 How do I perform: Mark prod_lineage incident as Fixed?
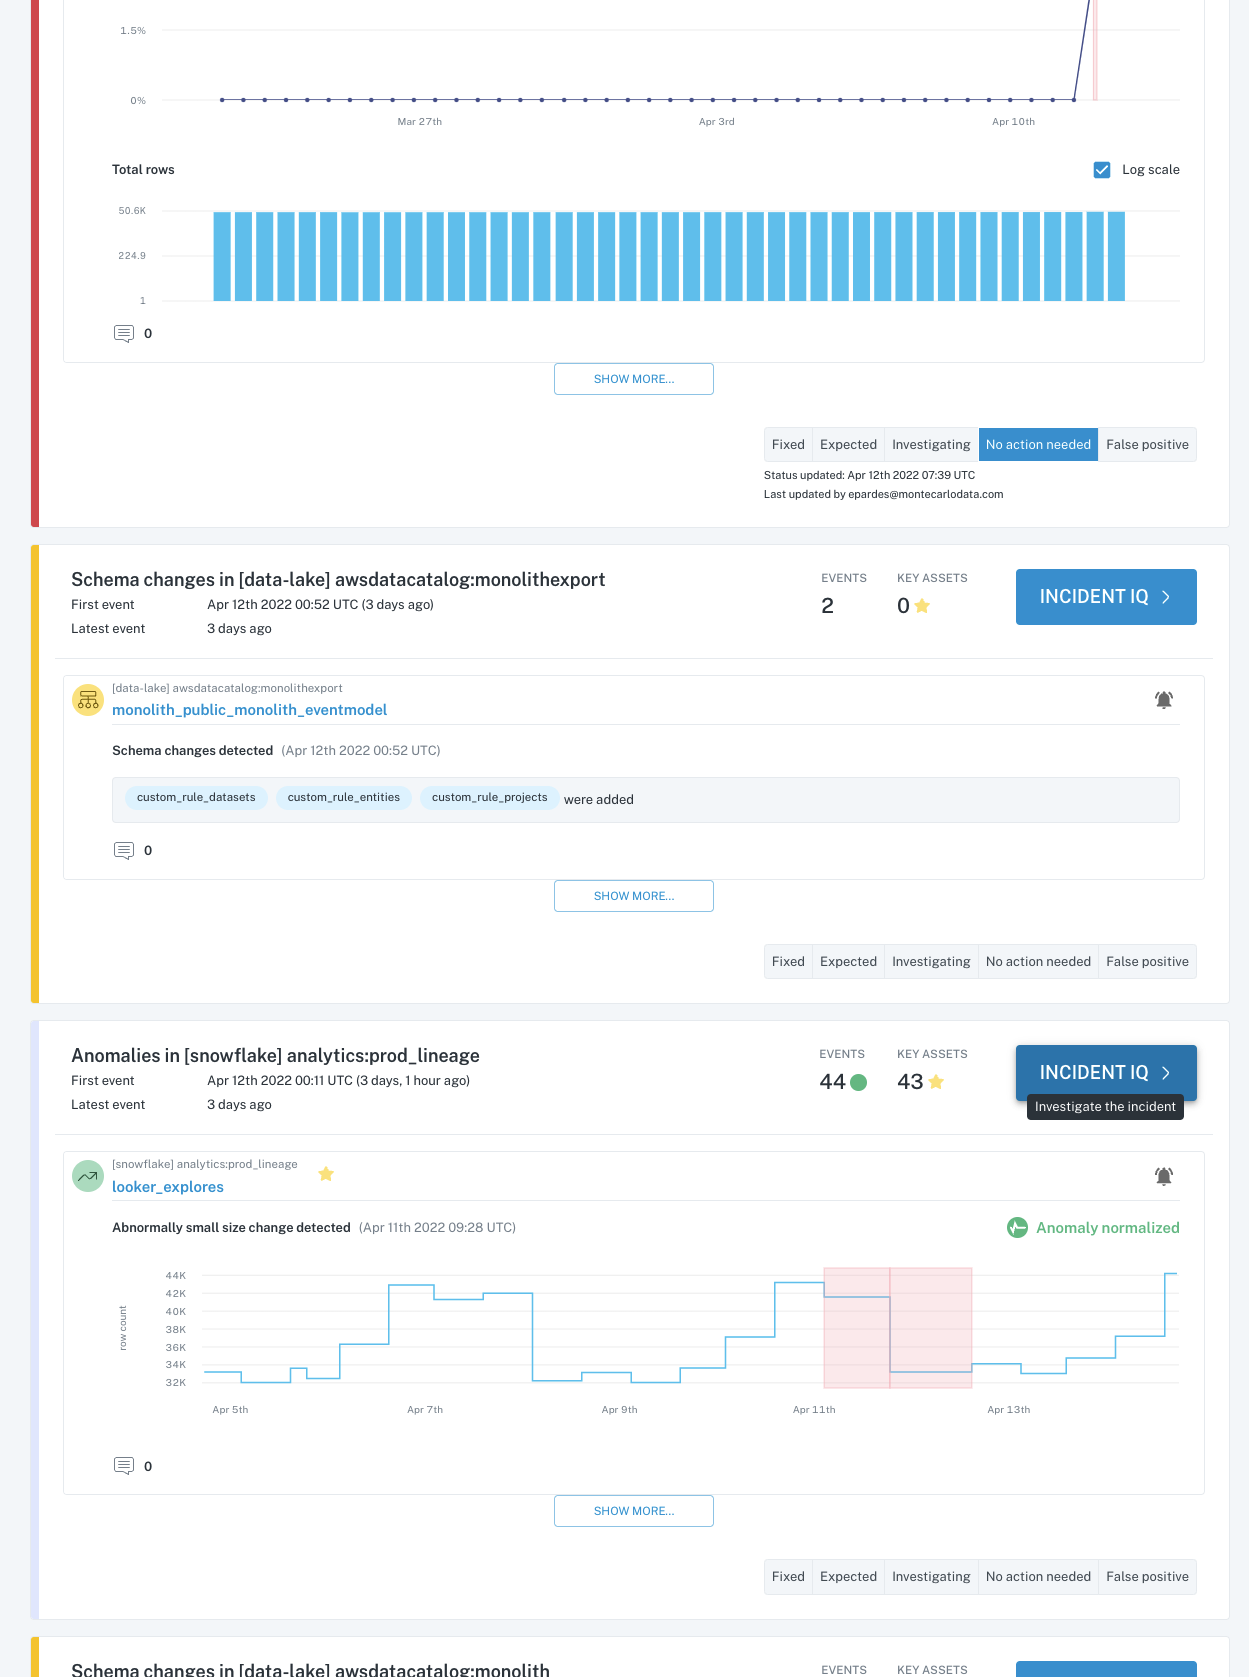pos(788,1577)
